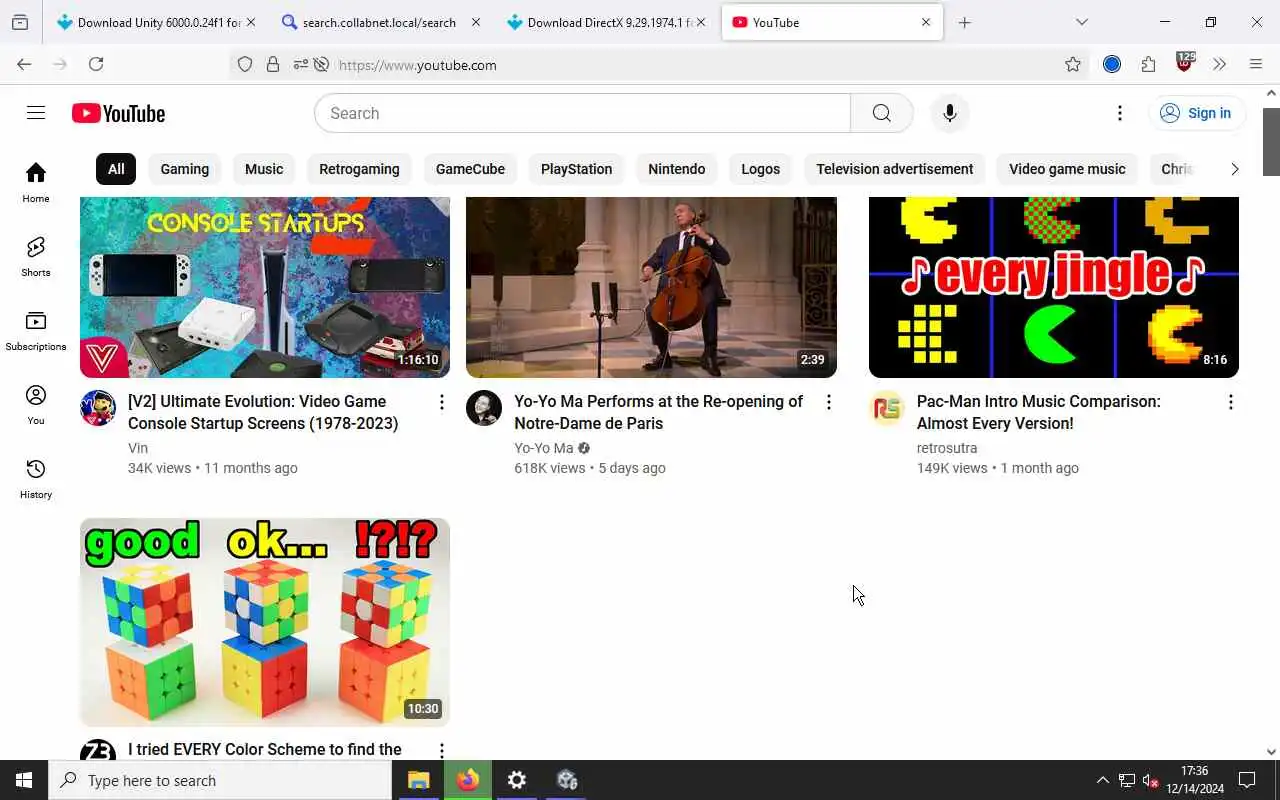1280x800 pixels.
Task: Select the Music filter chip
Action: 264,169
